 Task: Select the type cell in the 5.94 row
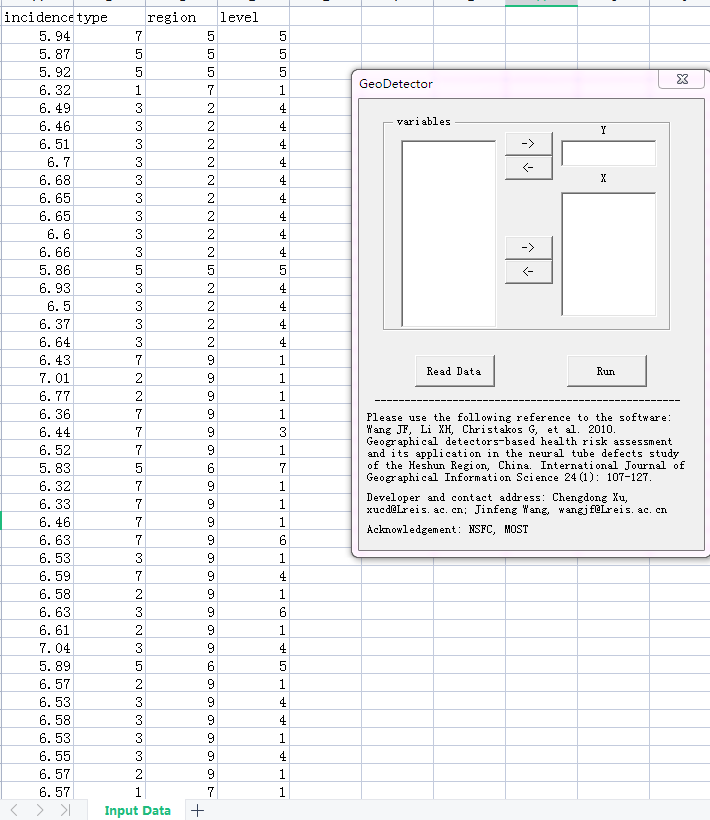[110, 36]
